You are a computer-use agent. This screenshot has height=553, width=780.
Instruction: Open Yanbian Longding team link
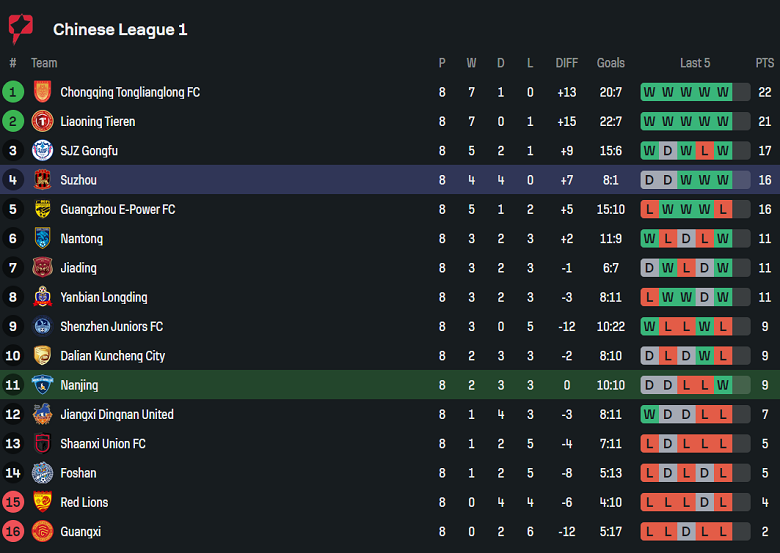click(103, 297)
